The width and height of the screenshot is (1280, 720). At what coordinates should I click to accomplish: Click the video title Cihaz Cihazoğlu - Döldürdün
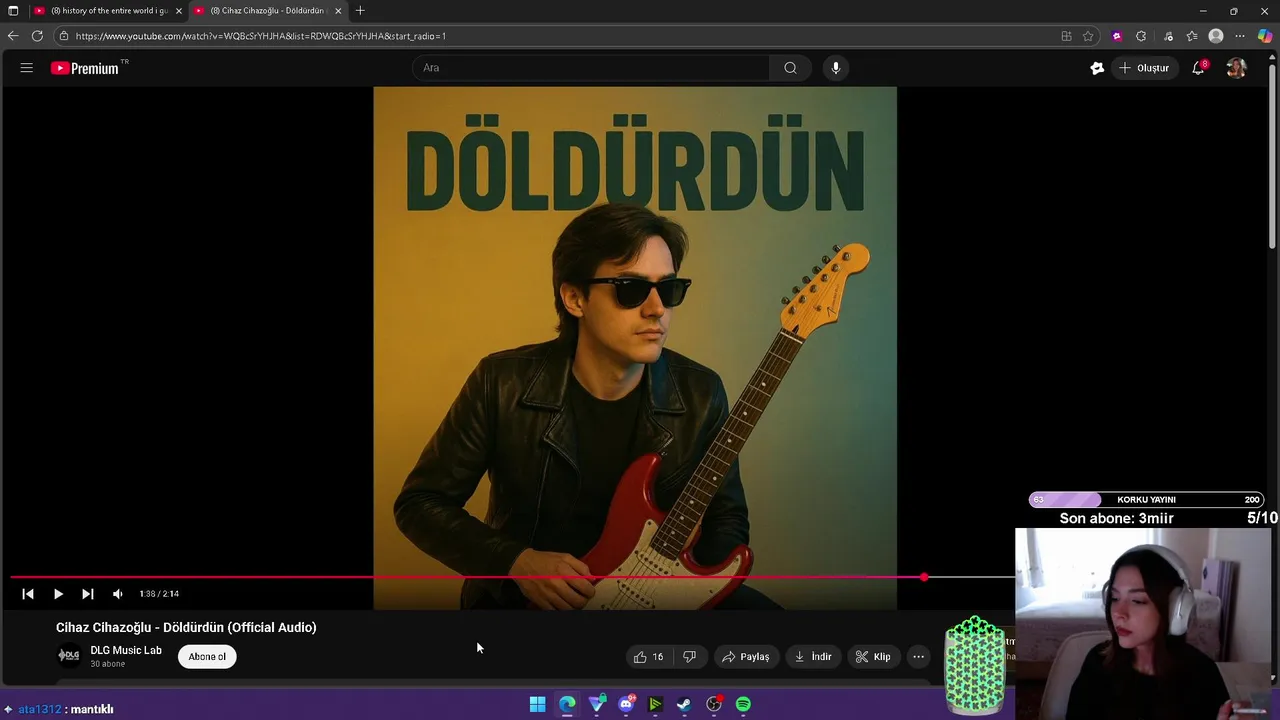pyautogui.click(x=186, y=627)
